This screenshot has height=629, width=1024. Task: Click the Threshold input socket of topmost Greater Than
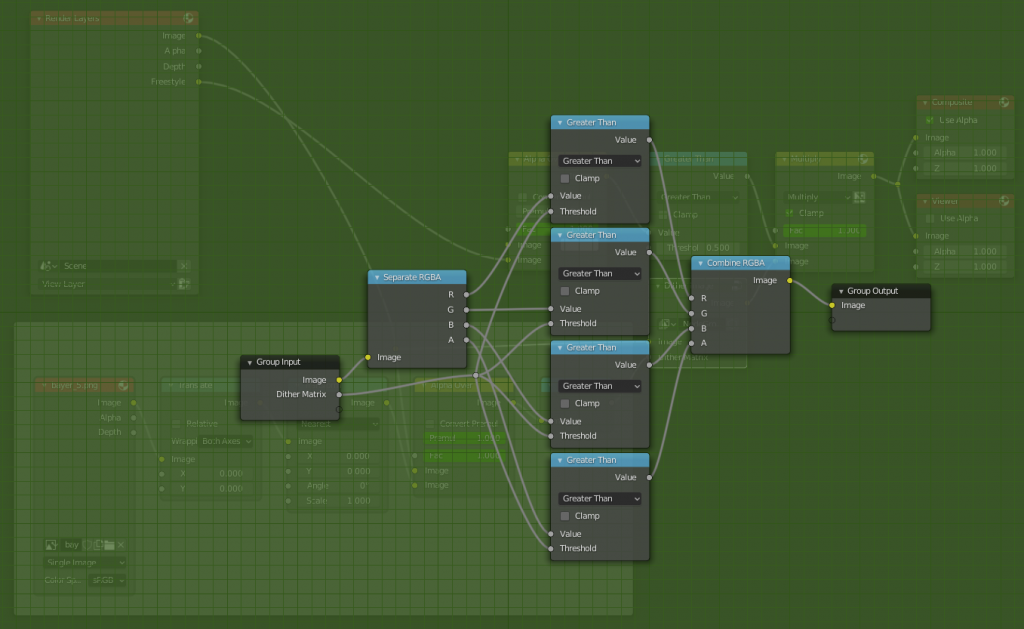(x=551, y=212)
